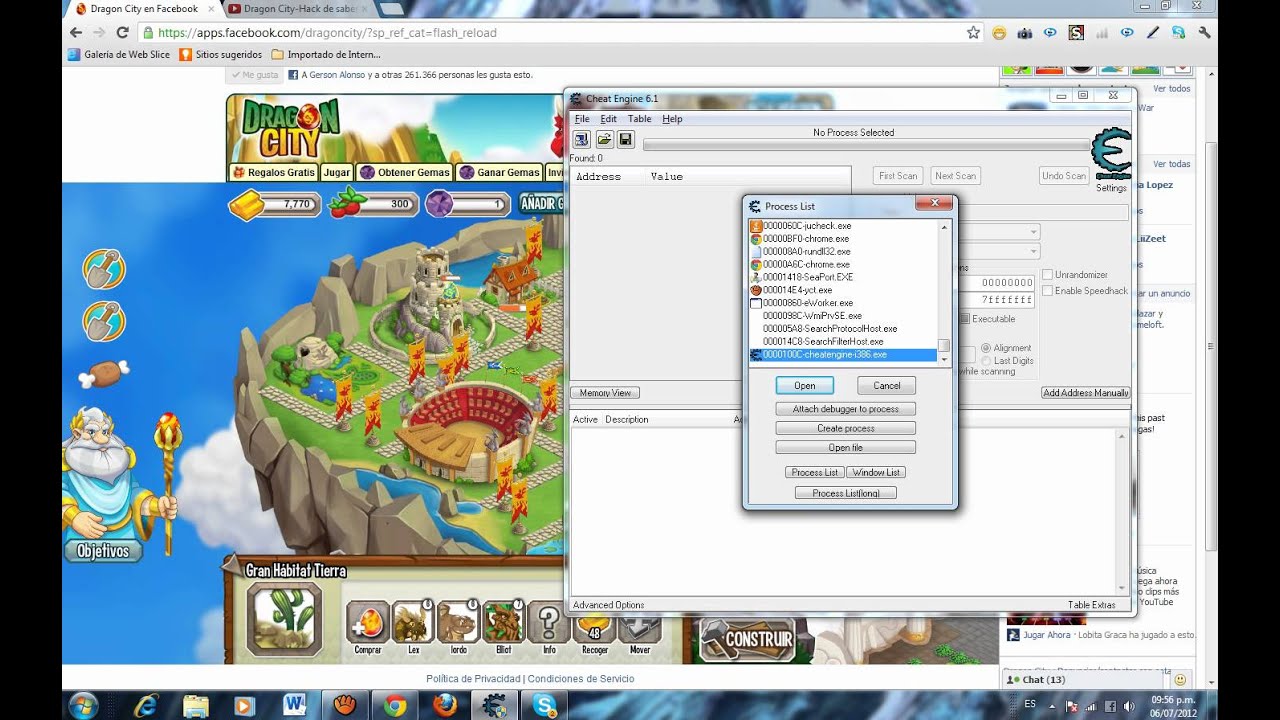Select the Lex dragon icon

[413, 622]
